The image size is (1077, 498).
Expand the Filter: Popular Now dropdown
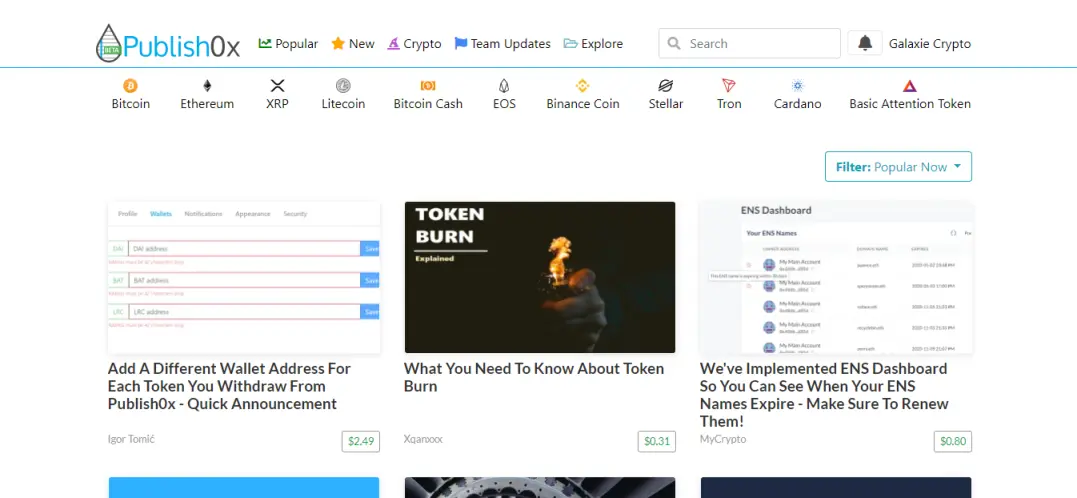[898, 167]
